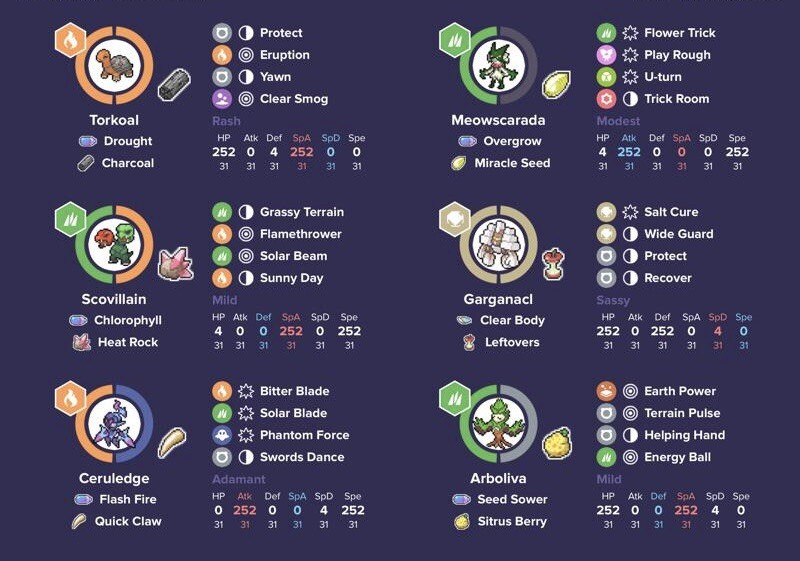Click the Meowscarada grass type hexagon badge
Image resolution: width=800 pixels, height=561 pixels.
pos(455,40)
